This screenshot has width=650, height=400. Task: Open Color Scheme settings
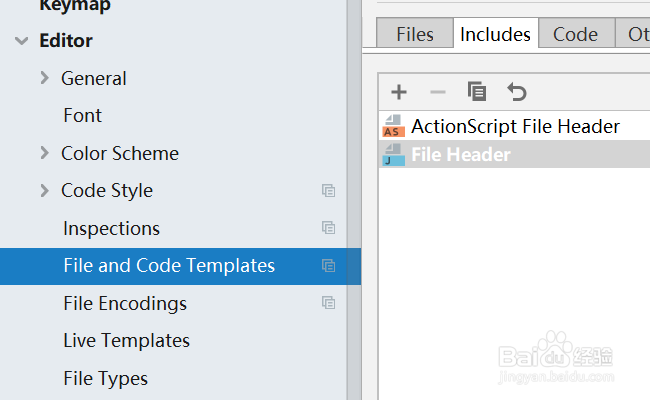tap(120, 153)
